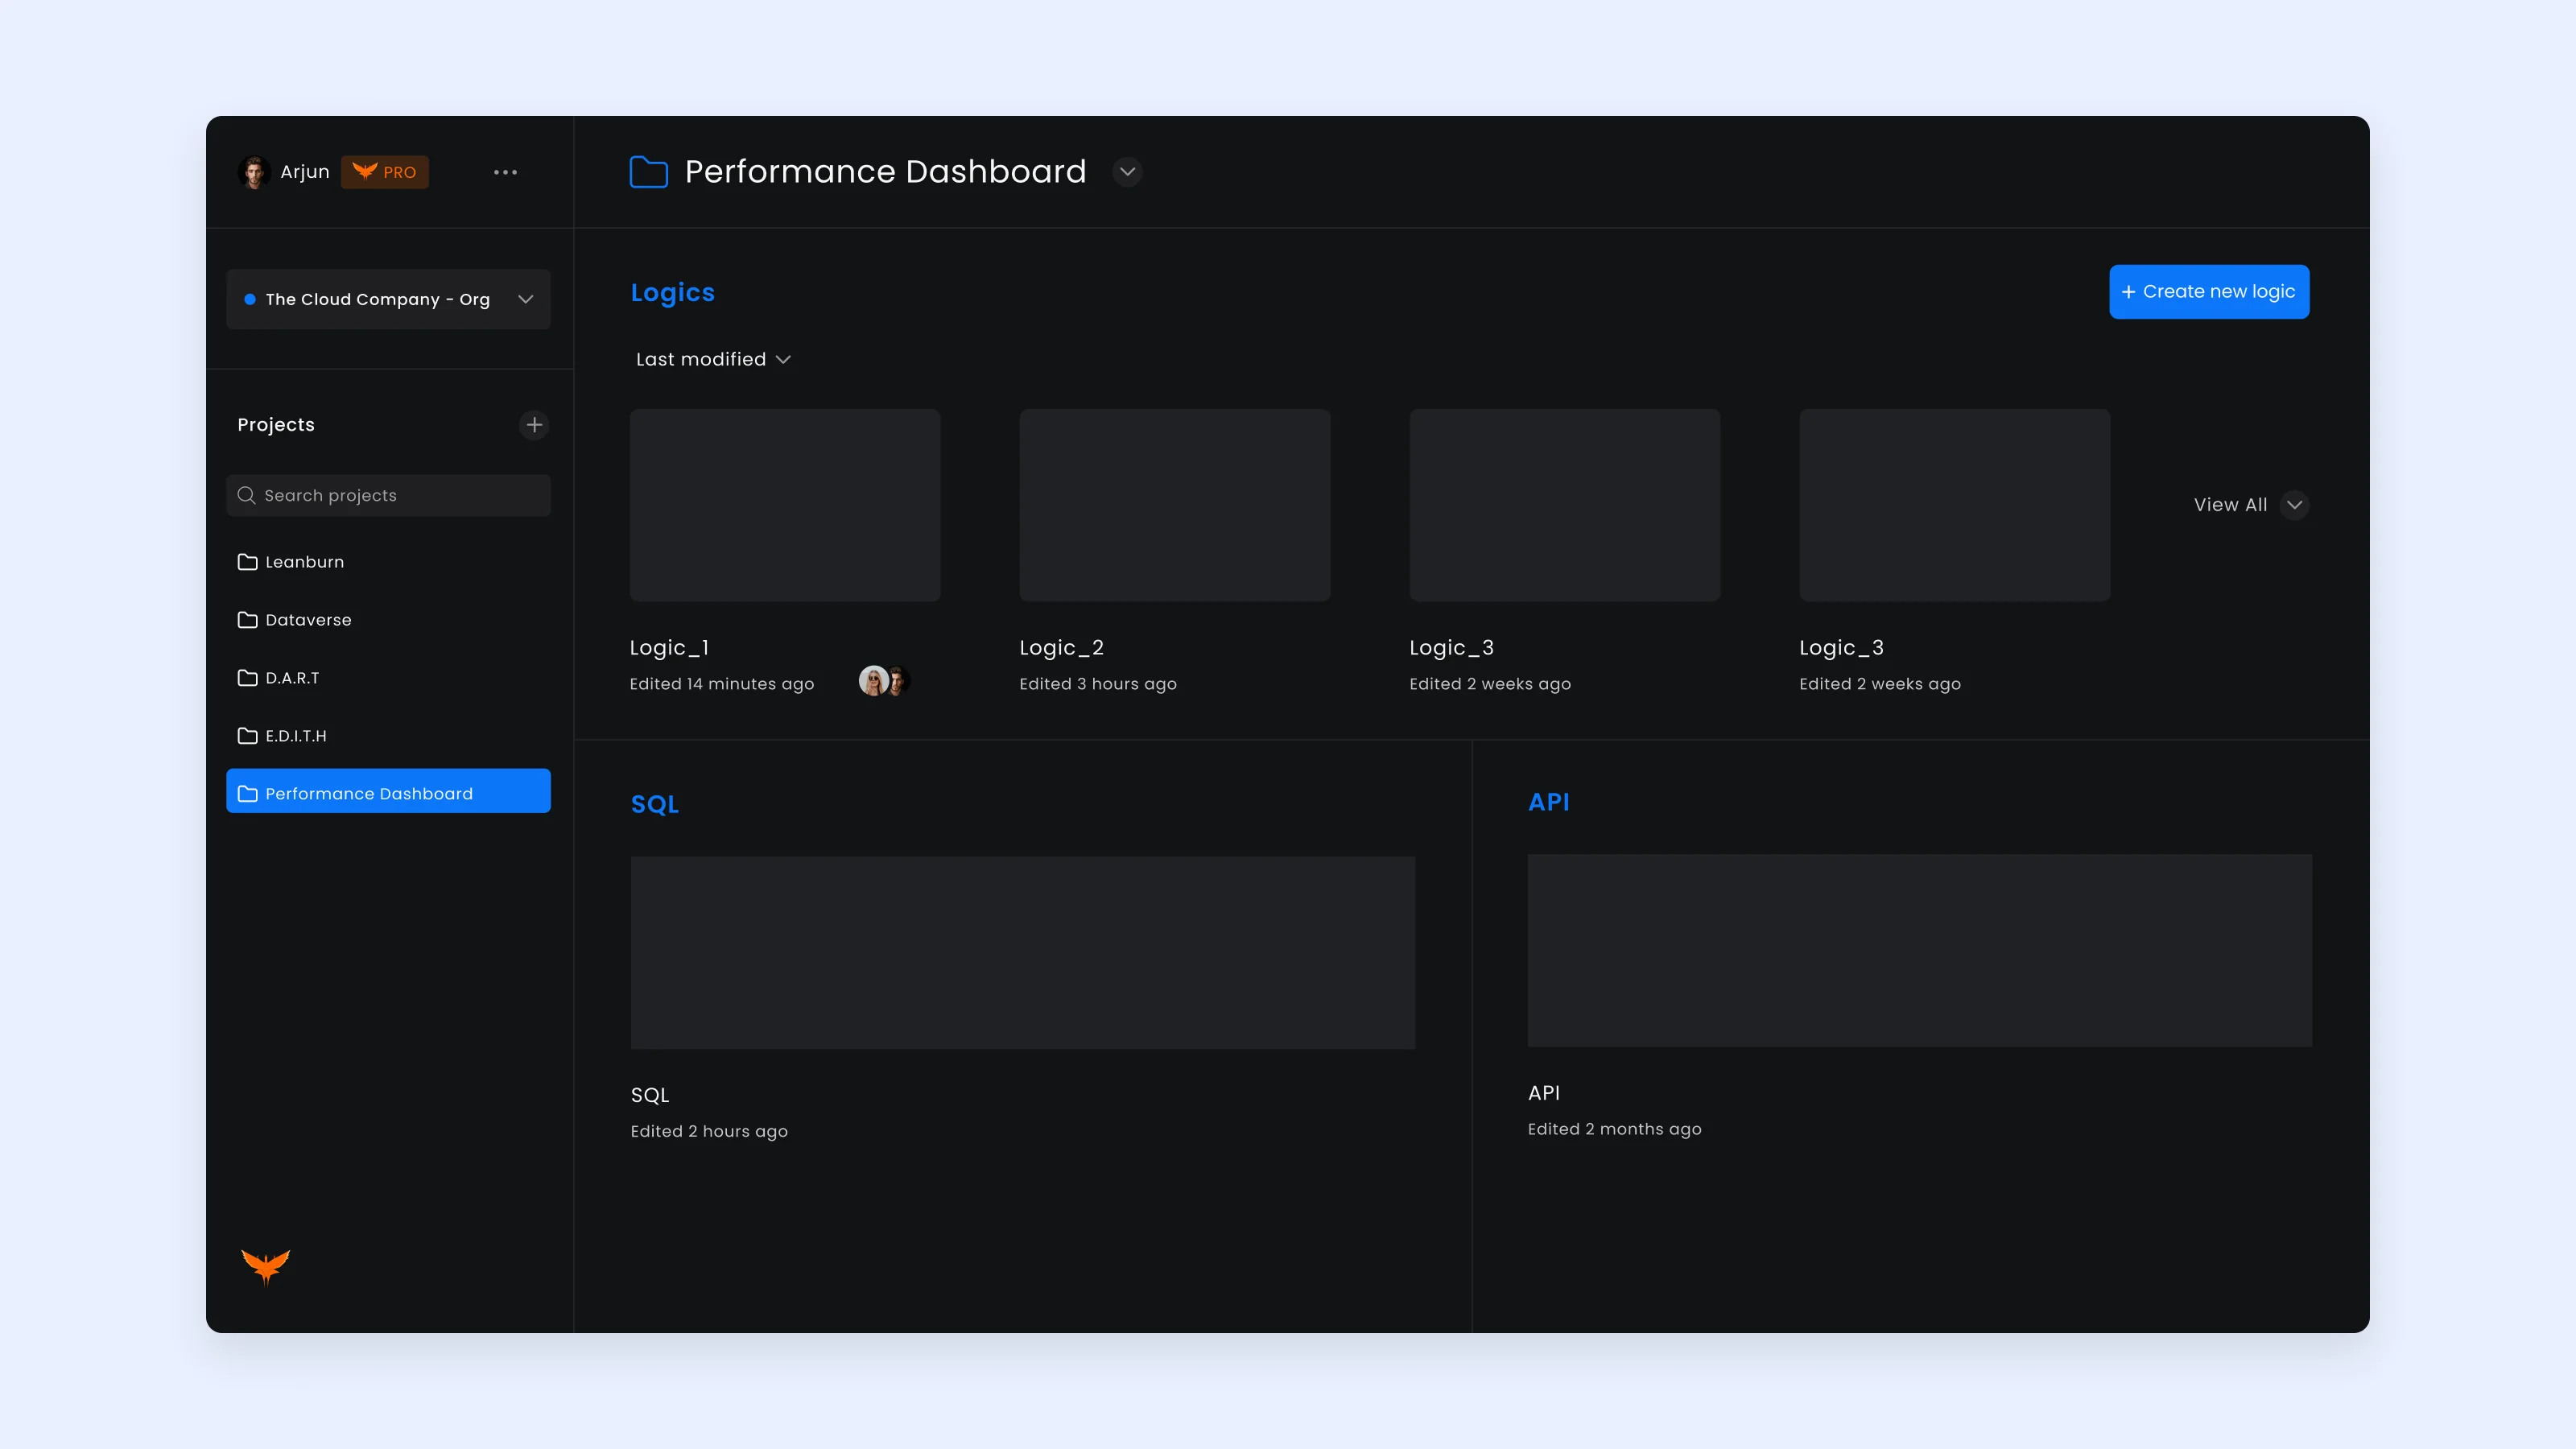The width and height of the screenshot is (2576, 1449).
Task: Click the Leanburn folder icon
Action: click(247, 562)
